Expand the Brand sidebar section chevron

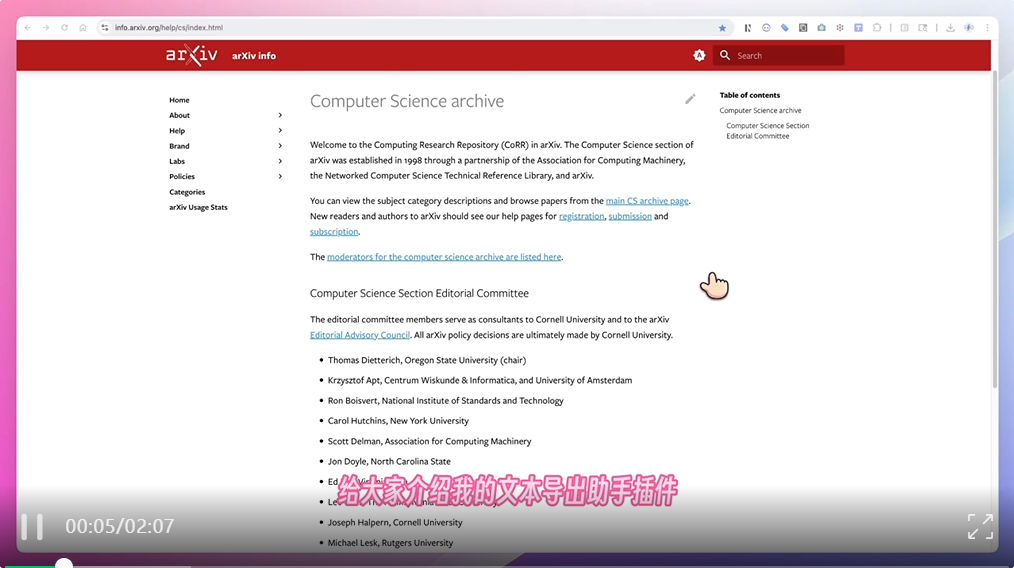pos(280,146)
